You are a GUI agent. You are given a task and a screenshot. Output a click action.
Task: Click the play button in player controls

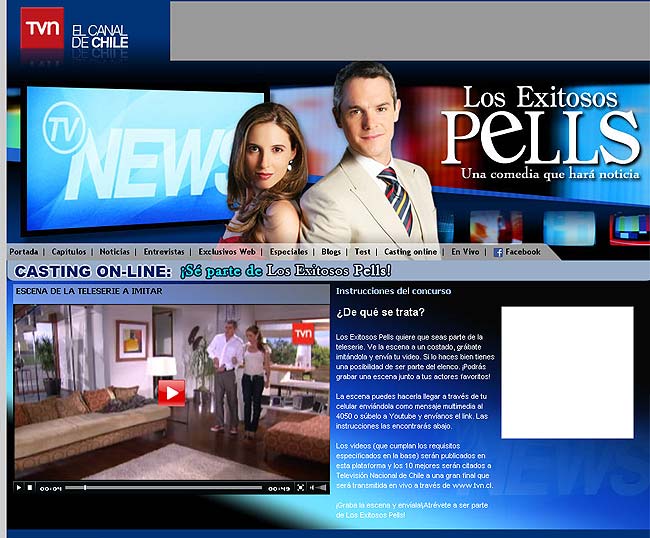tap(19, 487)
